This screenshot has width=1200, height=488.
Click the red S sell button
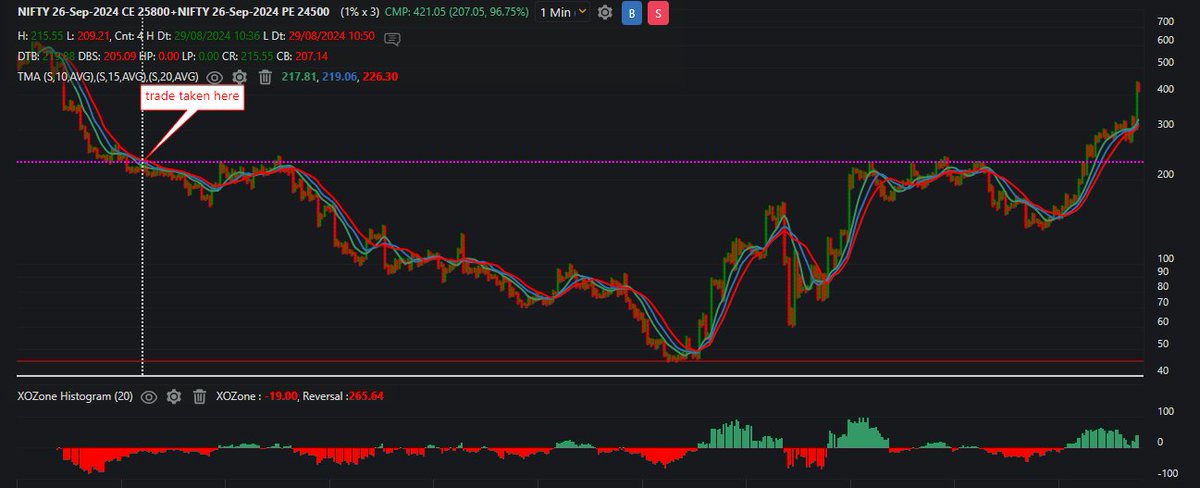coord(658,13)
